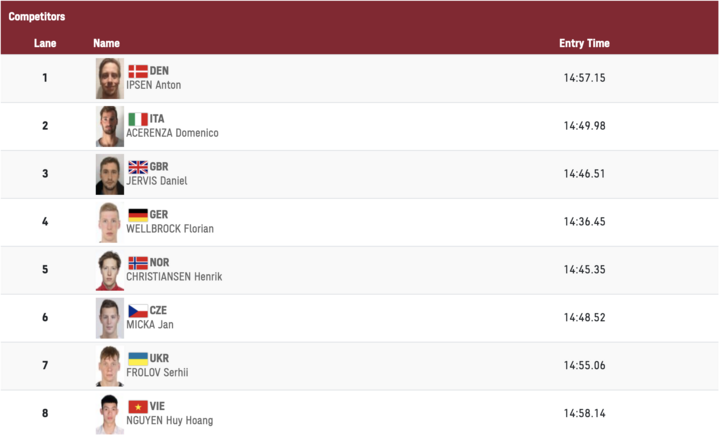720x436 pixels.
Task: Click the Ukraine flag icon
Action: 138,358
